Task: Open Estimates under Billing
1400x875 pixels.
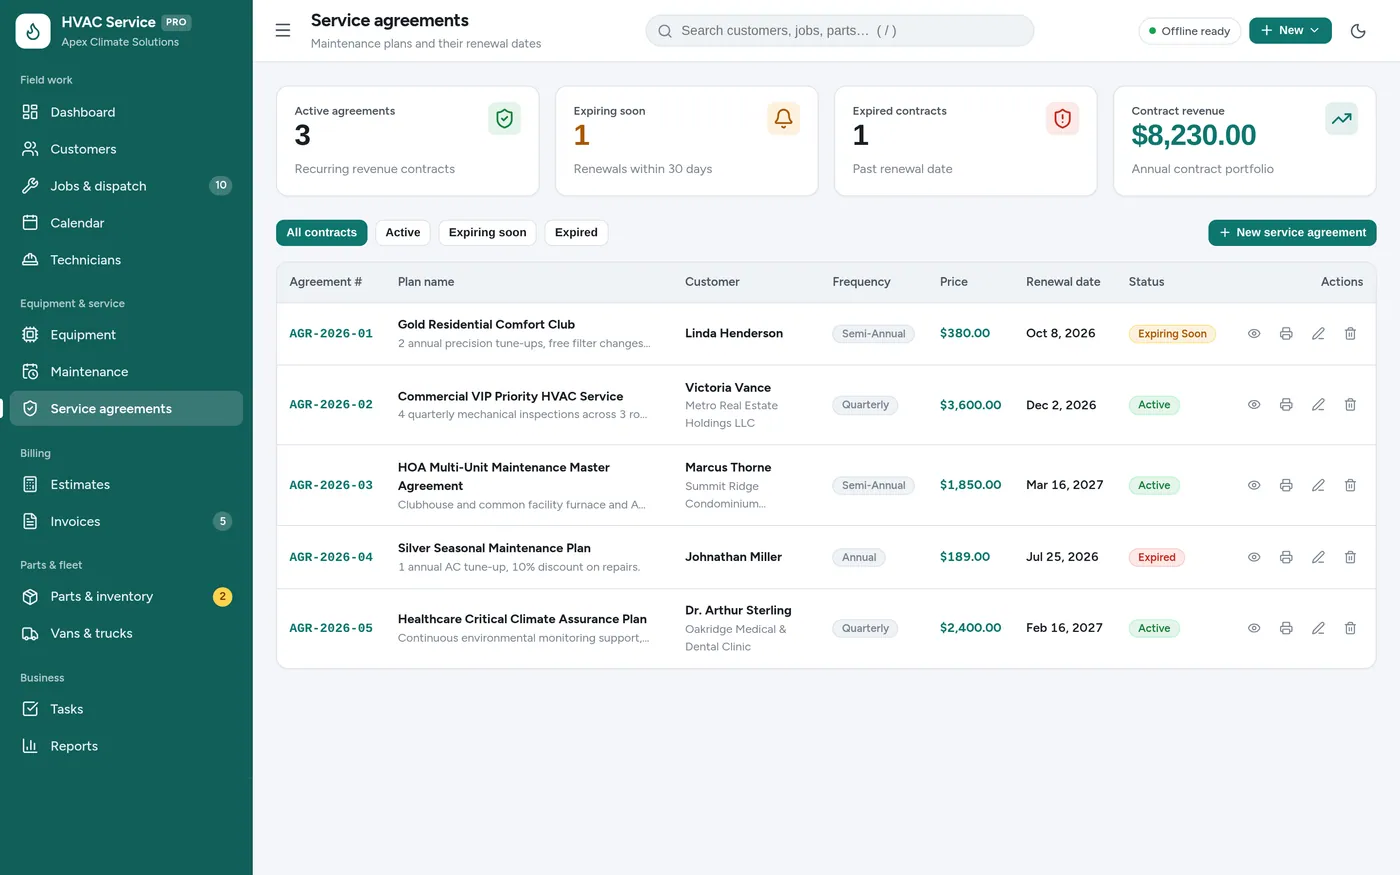Action: (x=126, y=485)
